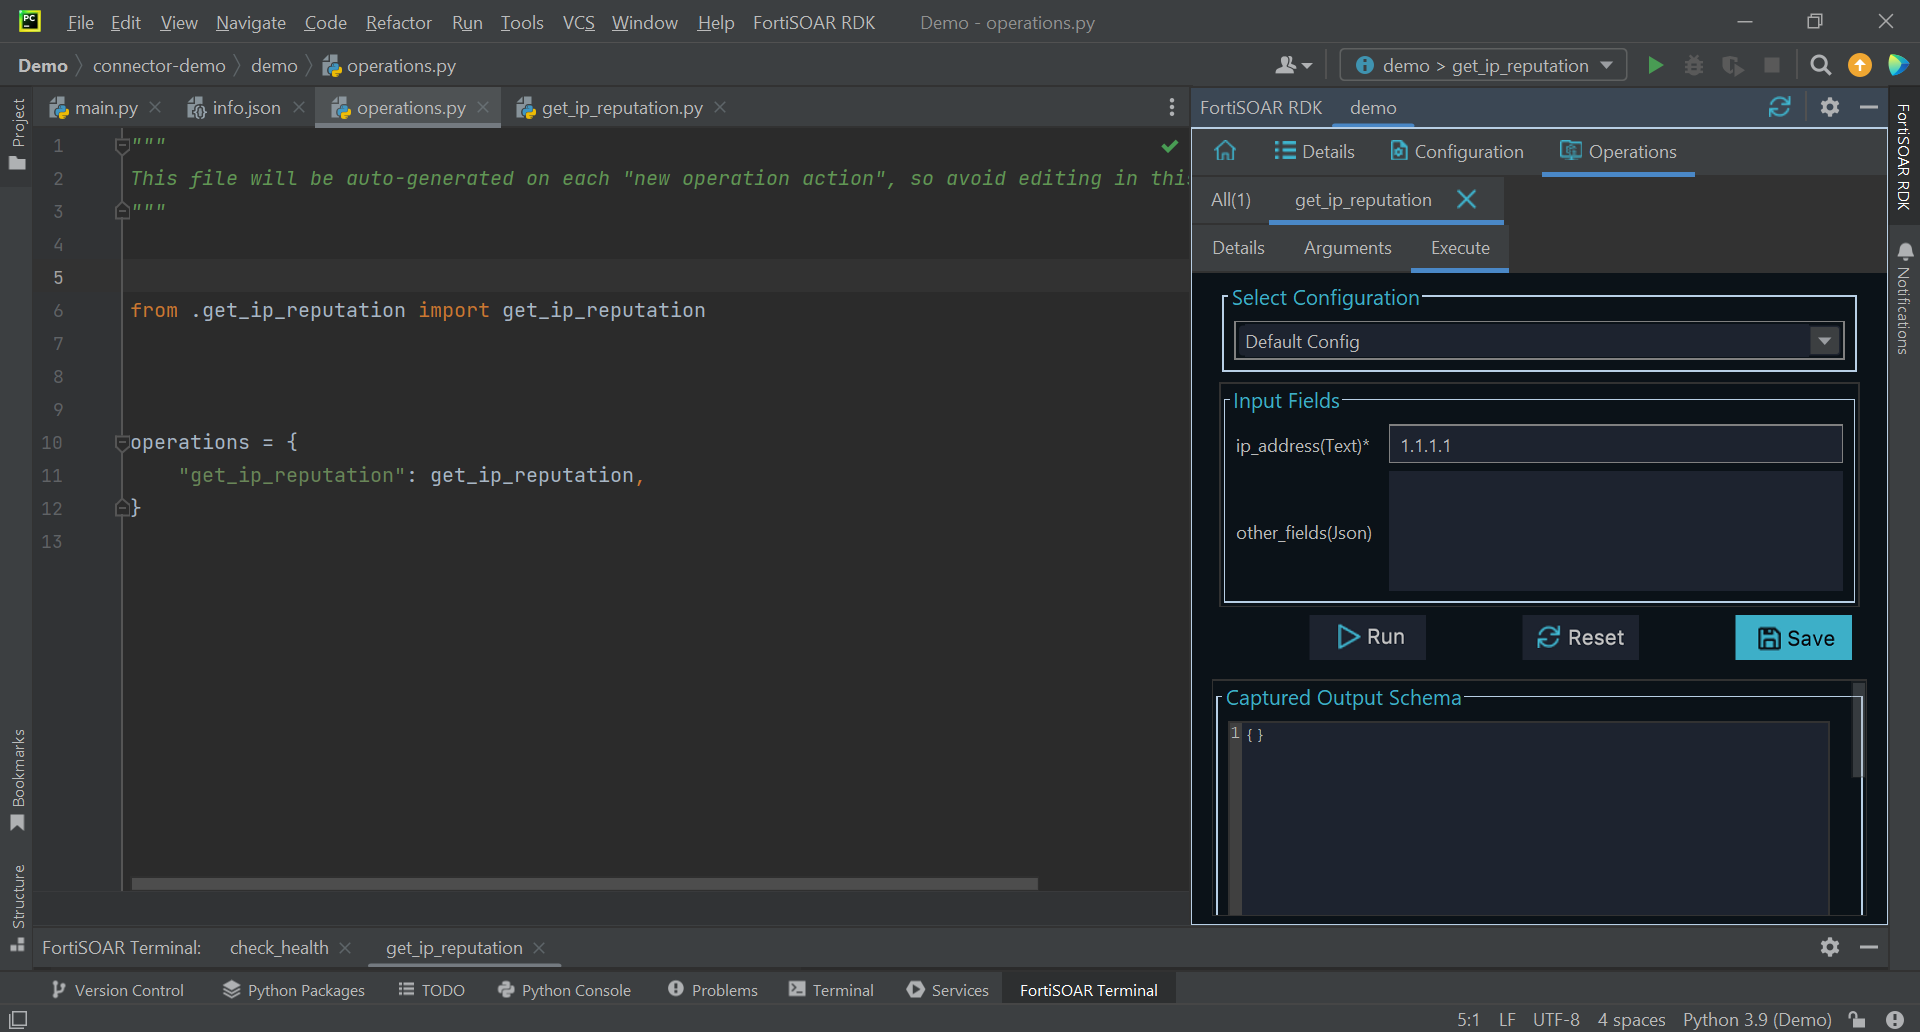This screenshot has width=1920, height=1032.
Task: Open the run configuration selector dropdown
Action: [x=1484, y=66]
